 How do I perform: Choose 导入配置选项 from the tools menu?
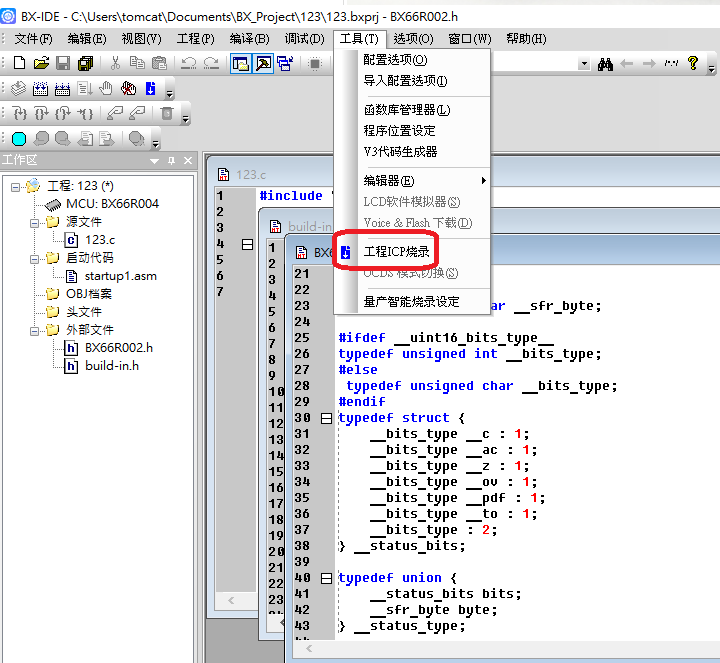click(412, 81)
